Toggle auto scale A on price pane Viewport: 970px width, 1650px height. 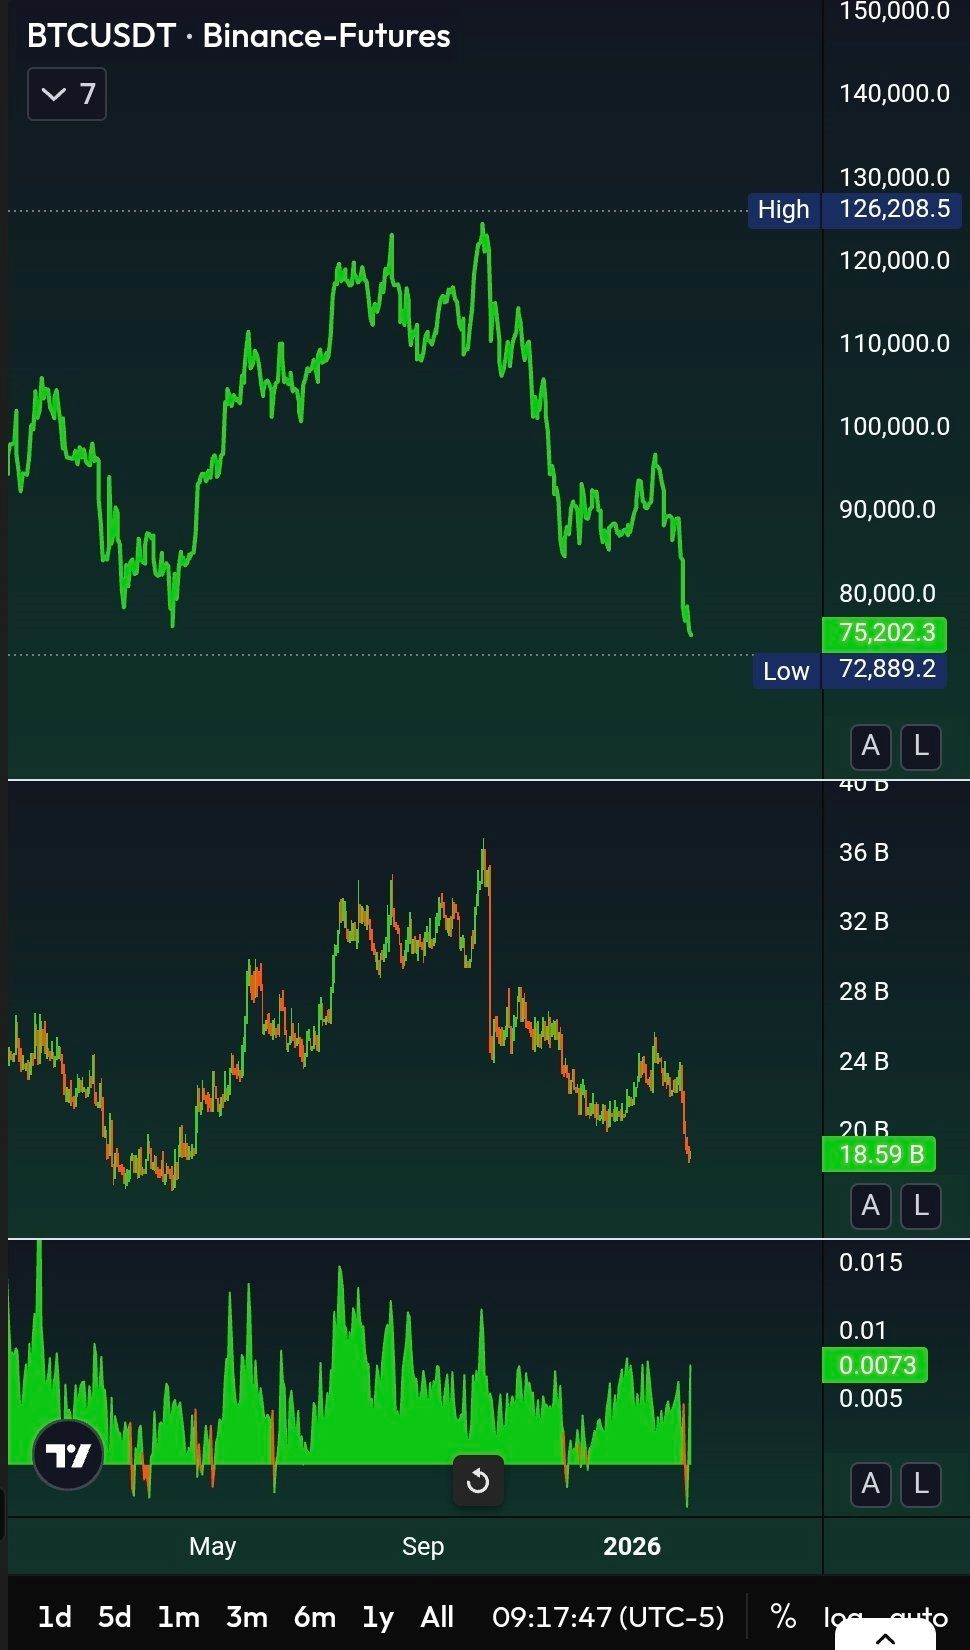pyautogui.click(x=870, y=746)
